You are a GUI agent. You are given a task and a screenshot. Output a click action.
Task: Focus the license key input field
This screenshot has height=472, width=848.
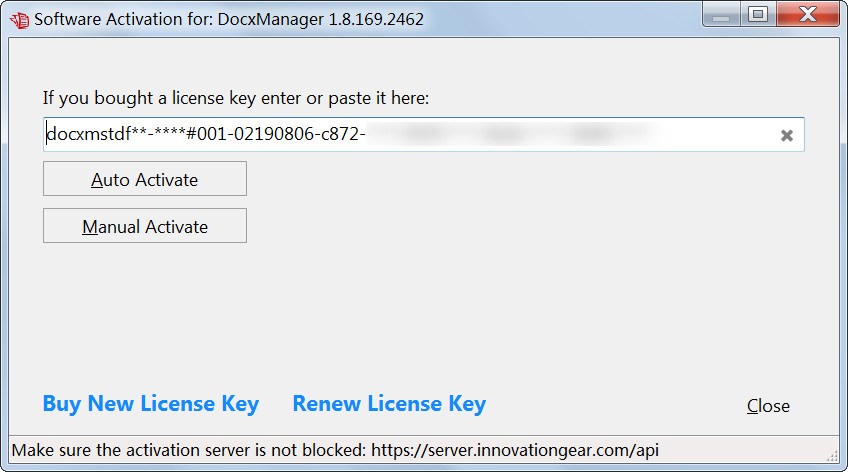tap(423, 135)
